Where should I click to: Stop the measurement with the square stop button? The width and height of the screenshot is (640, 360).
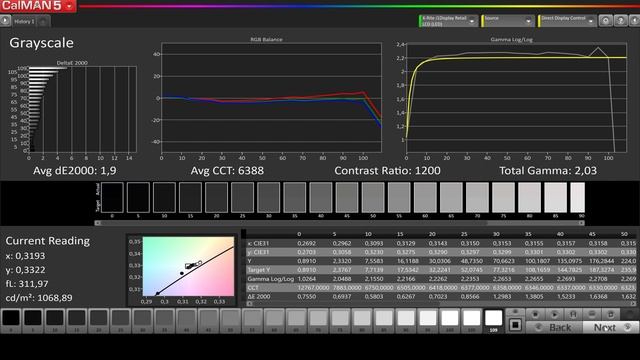[515, 325]
